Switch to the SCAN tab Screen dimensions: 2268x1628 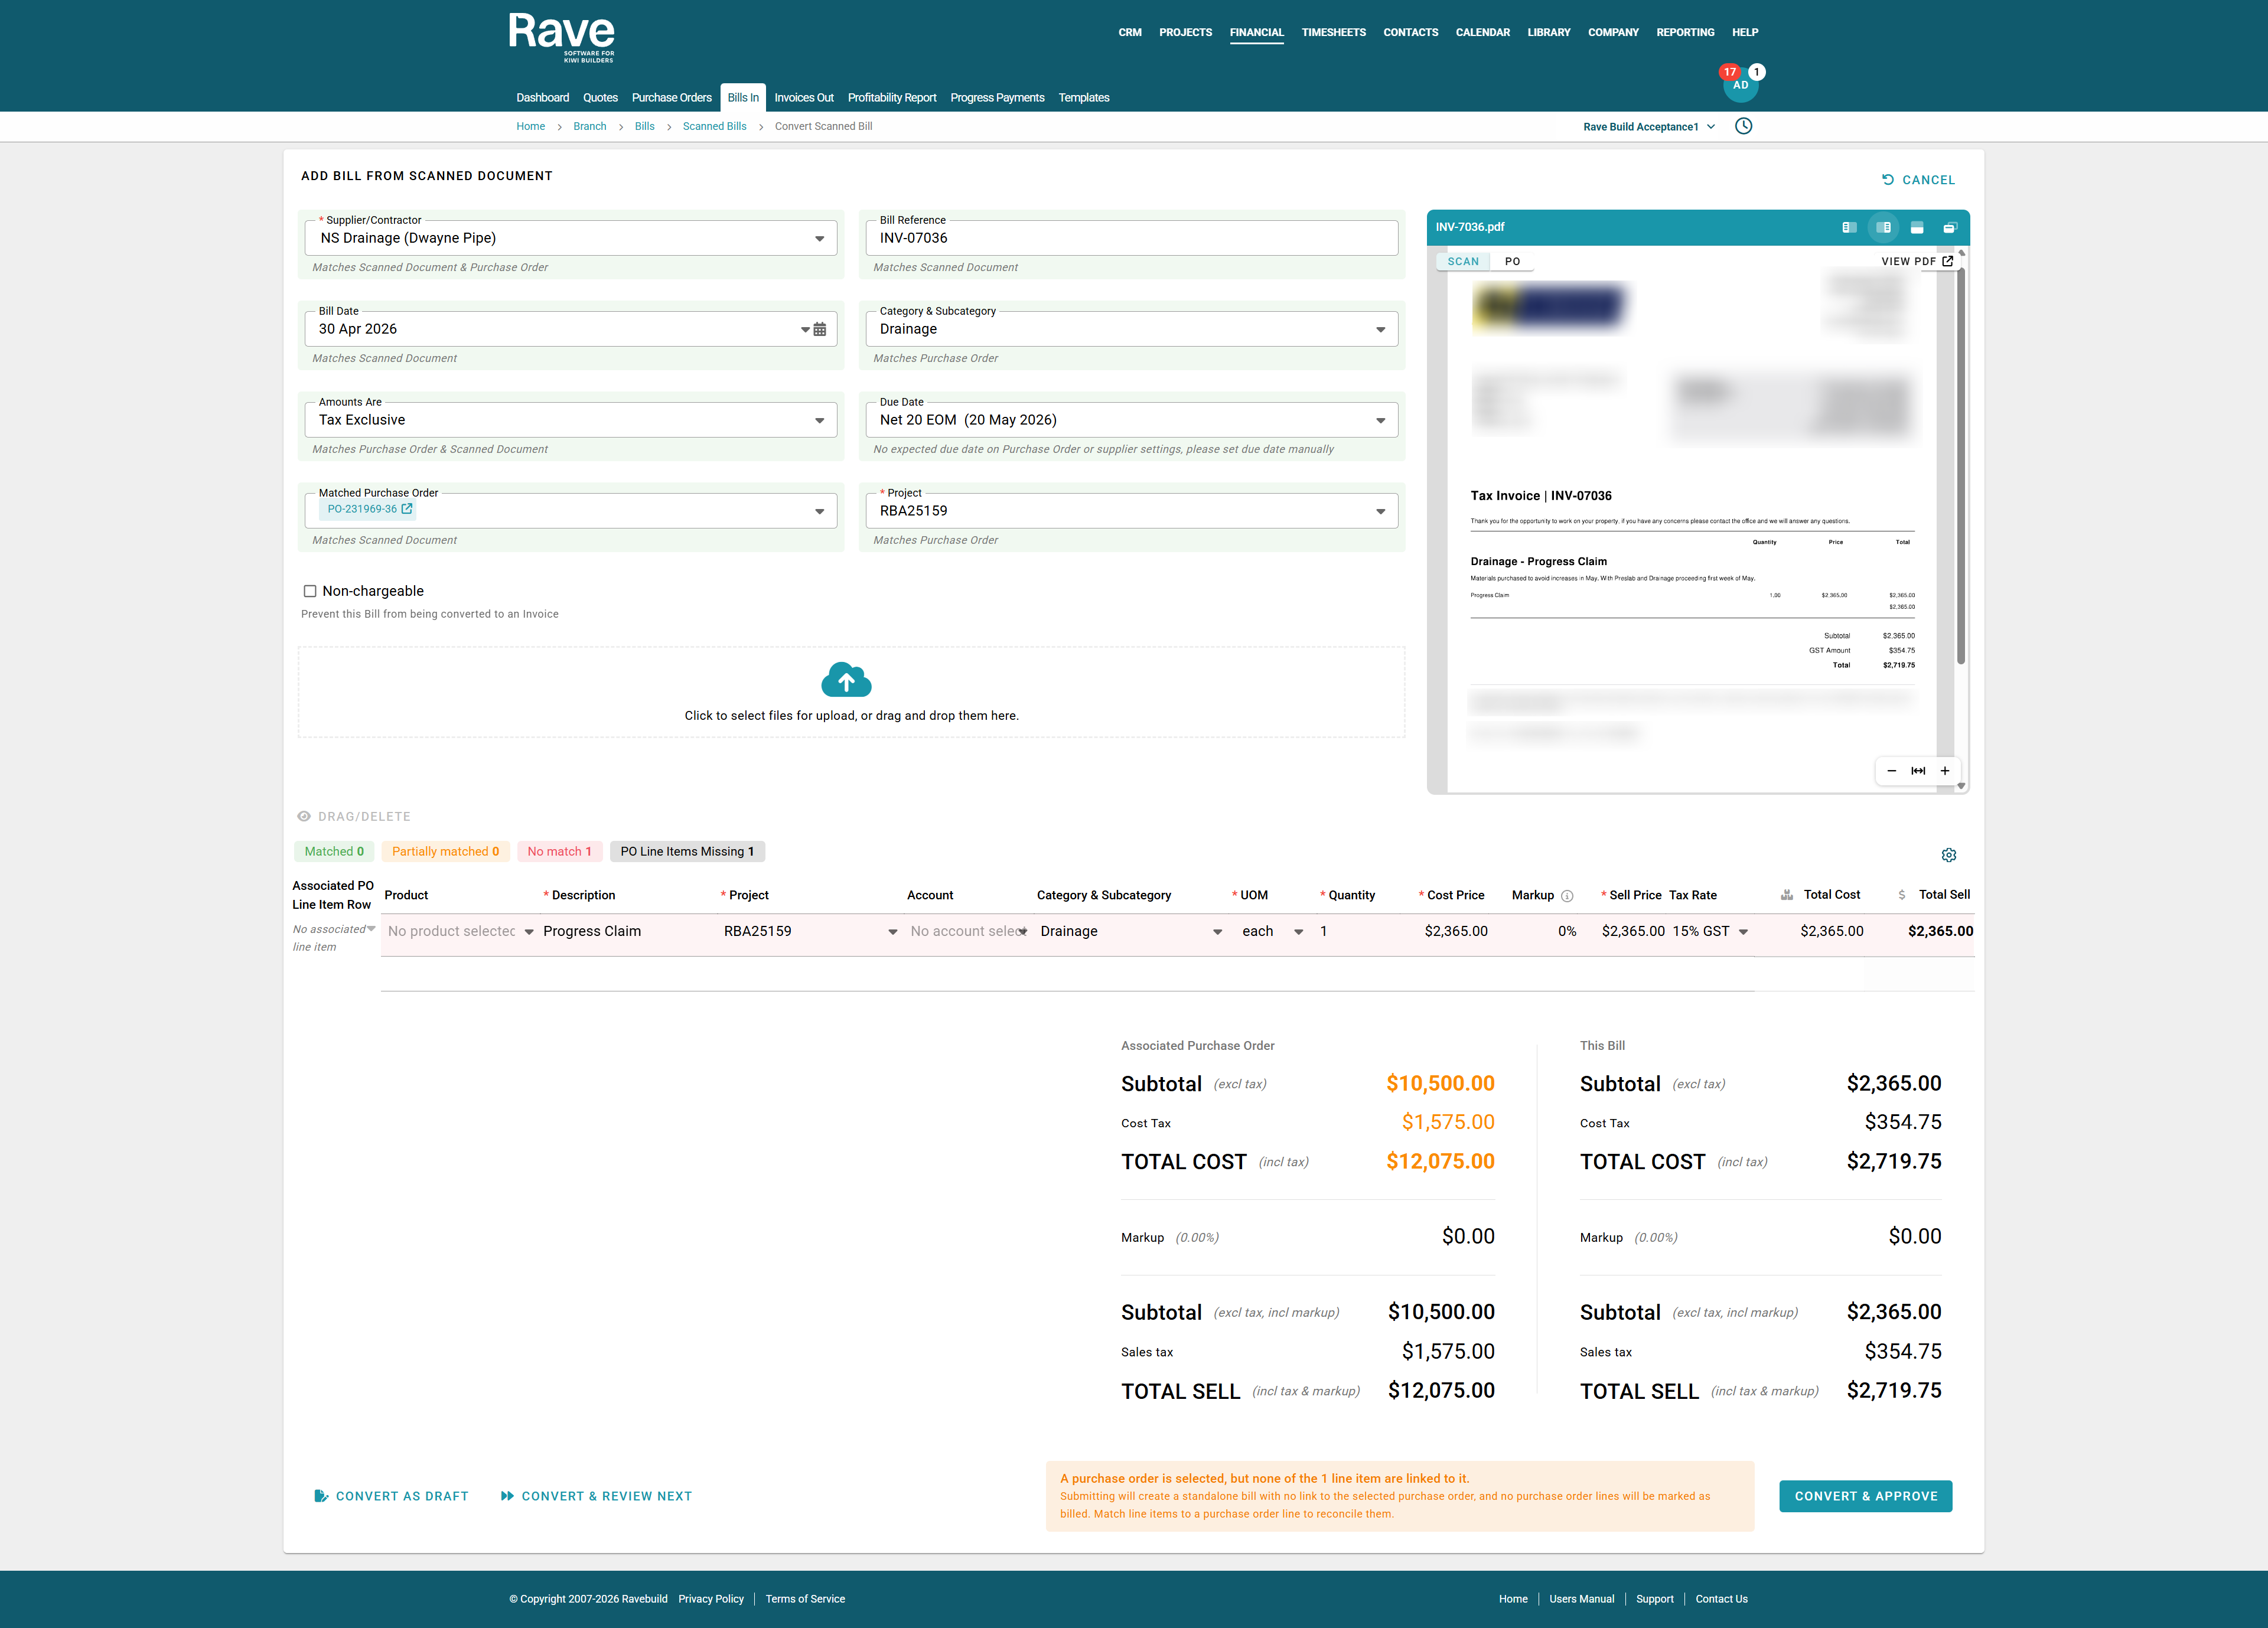pos(1463,262)
